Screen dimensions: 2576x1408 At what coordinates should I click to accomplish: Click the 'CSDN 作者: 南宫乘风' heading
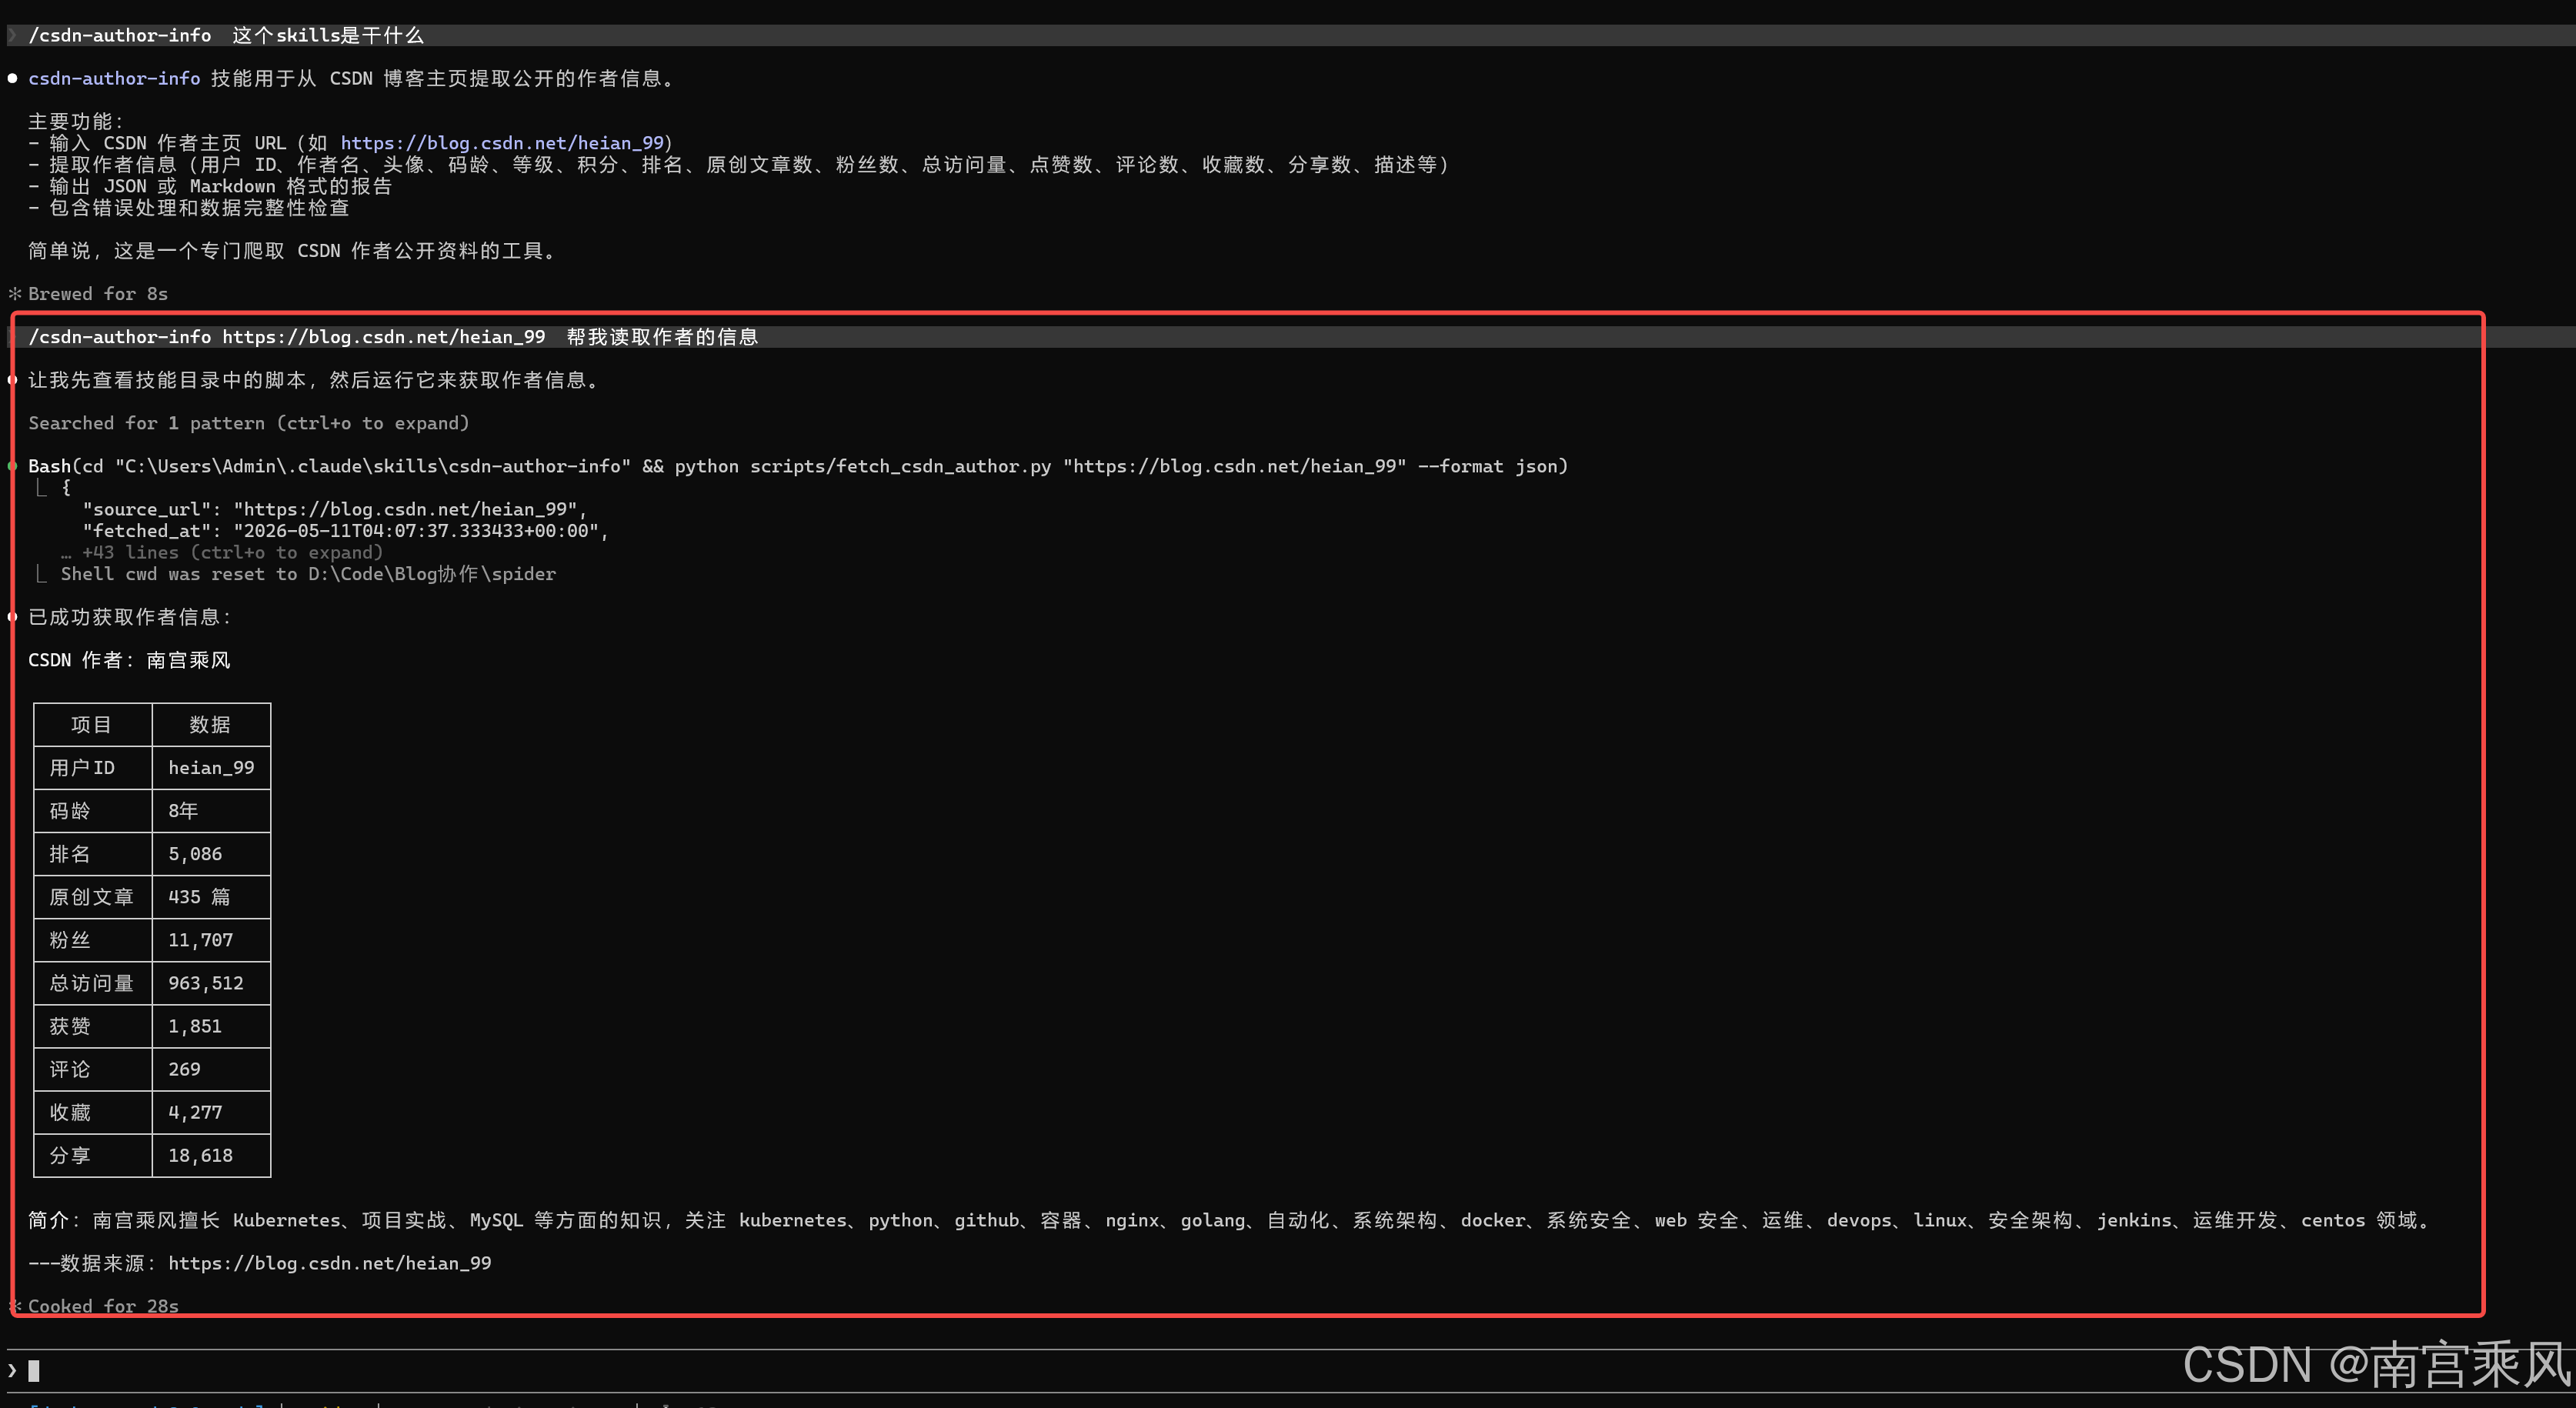point(129,660)
